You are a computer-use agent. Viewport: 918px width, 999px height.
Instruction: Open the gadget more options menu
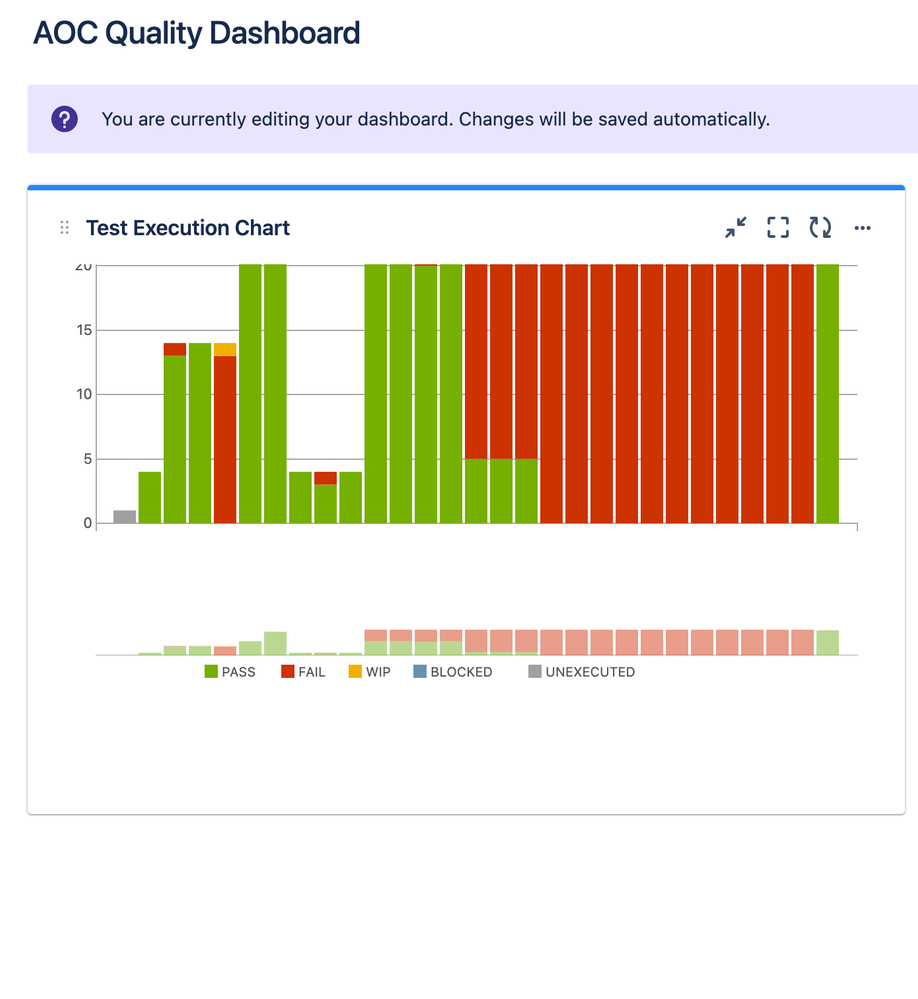(863, 227)
